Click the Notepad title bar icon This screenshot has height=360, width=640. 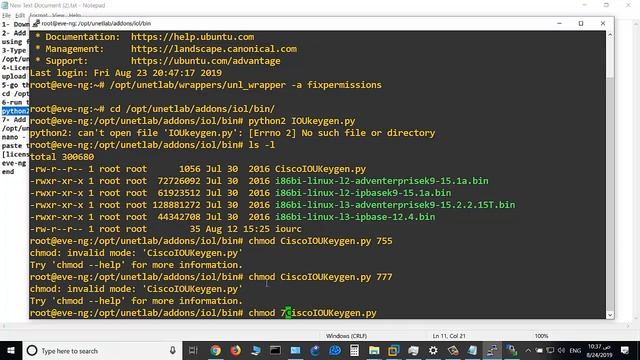(4, 5)
